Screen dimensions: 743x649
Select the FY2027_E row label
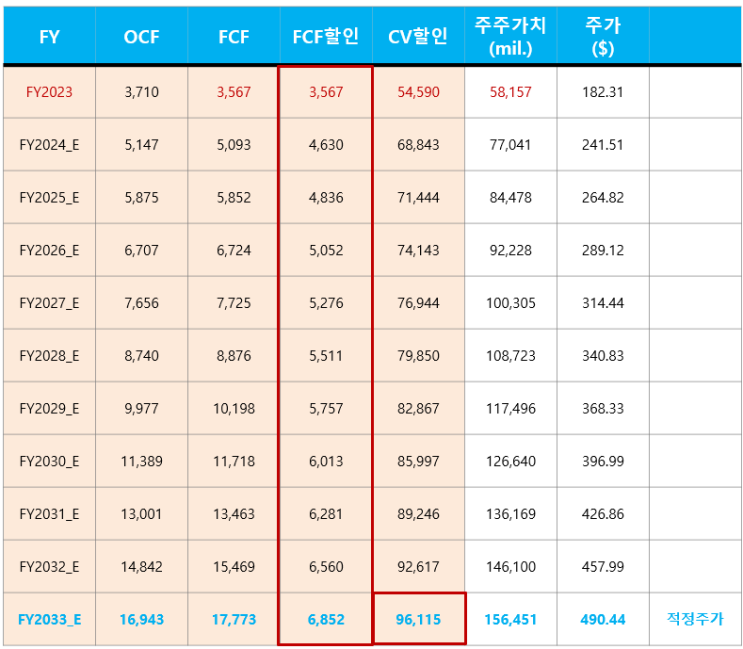pyautogui.click(x=49, y=303)
